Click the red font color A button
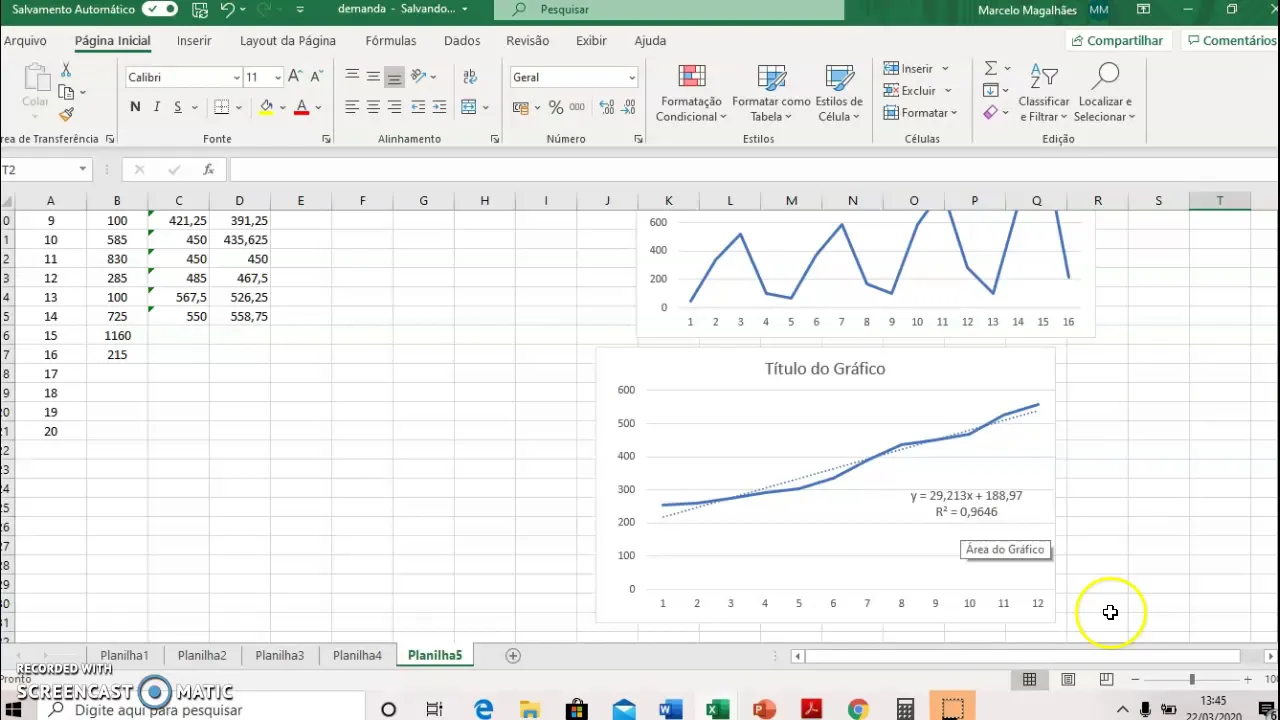Image resolution: width=1280 pixels, height=720 pixels. point(301,107)
